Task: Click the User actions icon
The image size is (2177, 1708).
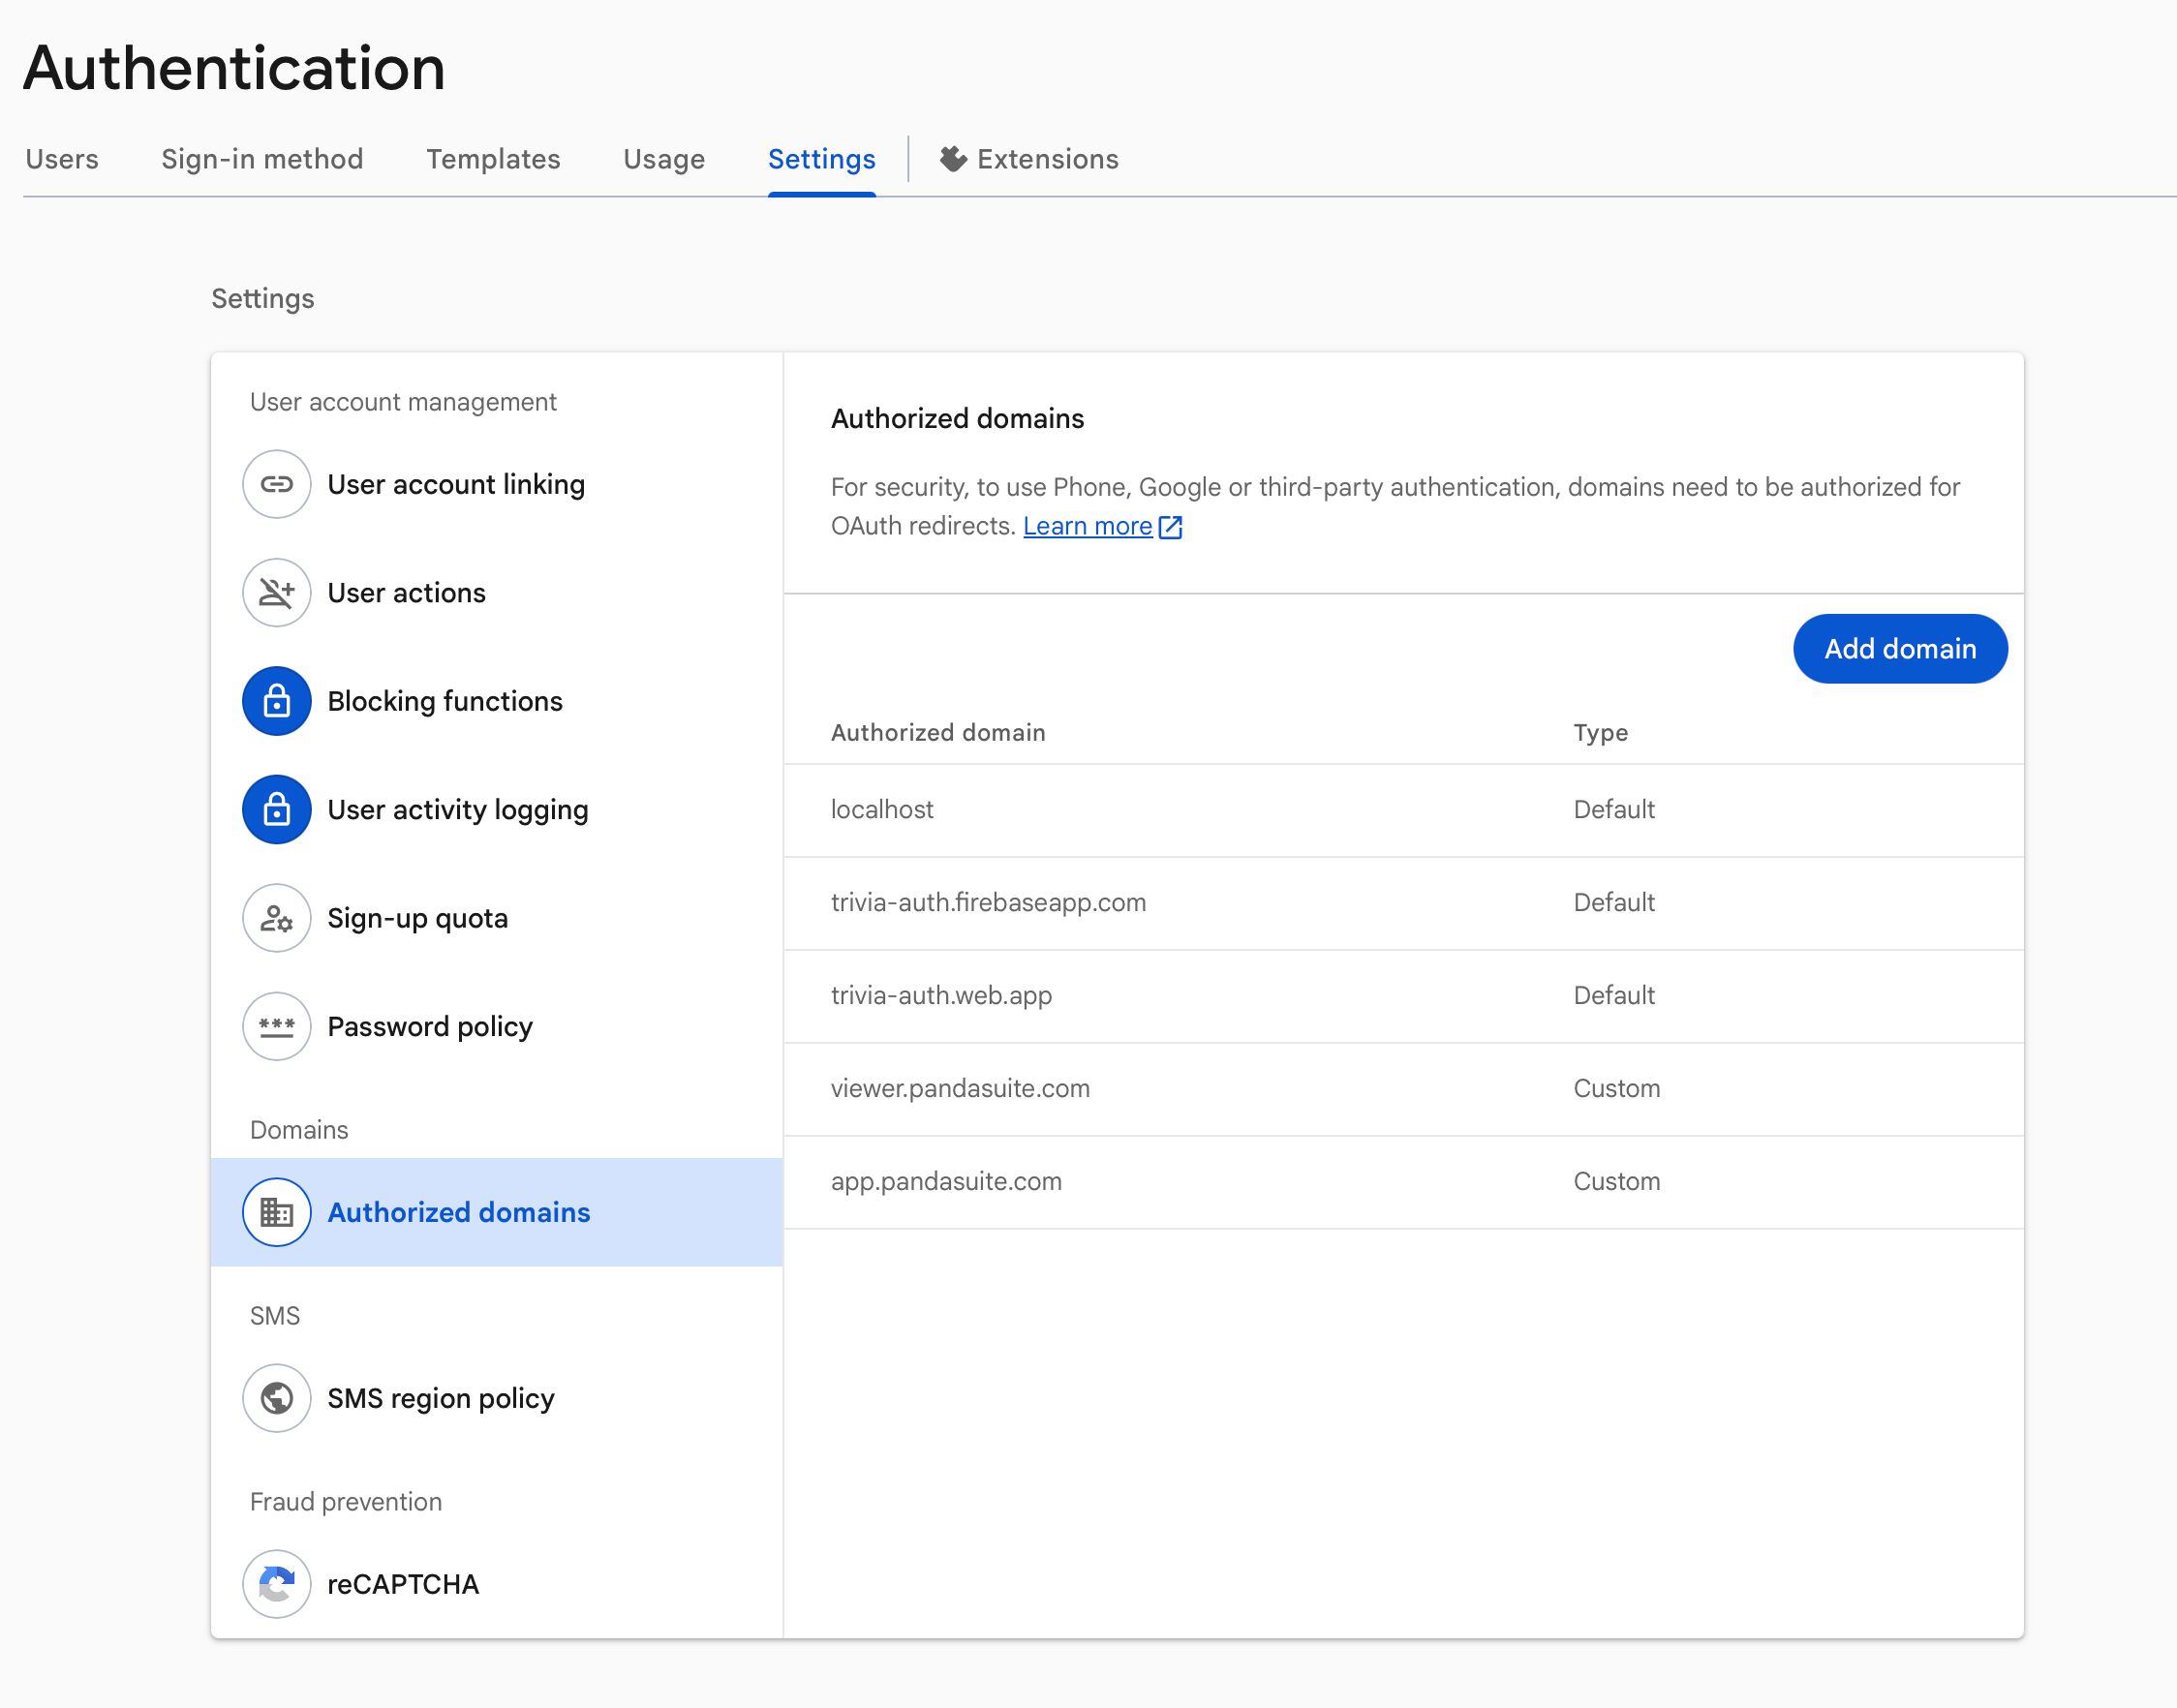Action: coord(276,592)
